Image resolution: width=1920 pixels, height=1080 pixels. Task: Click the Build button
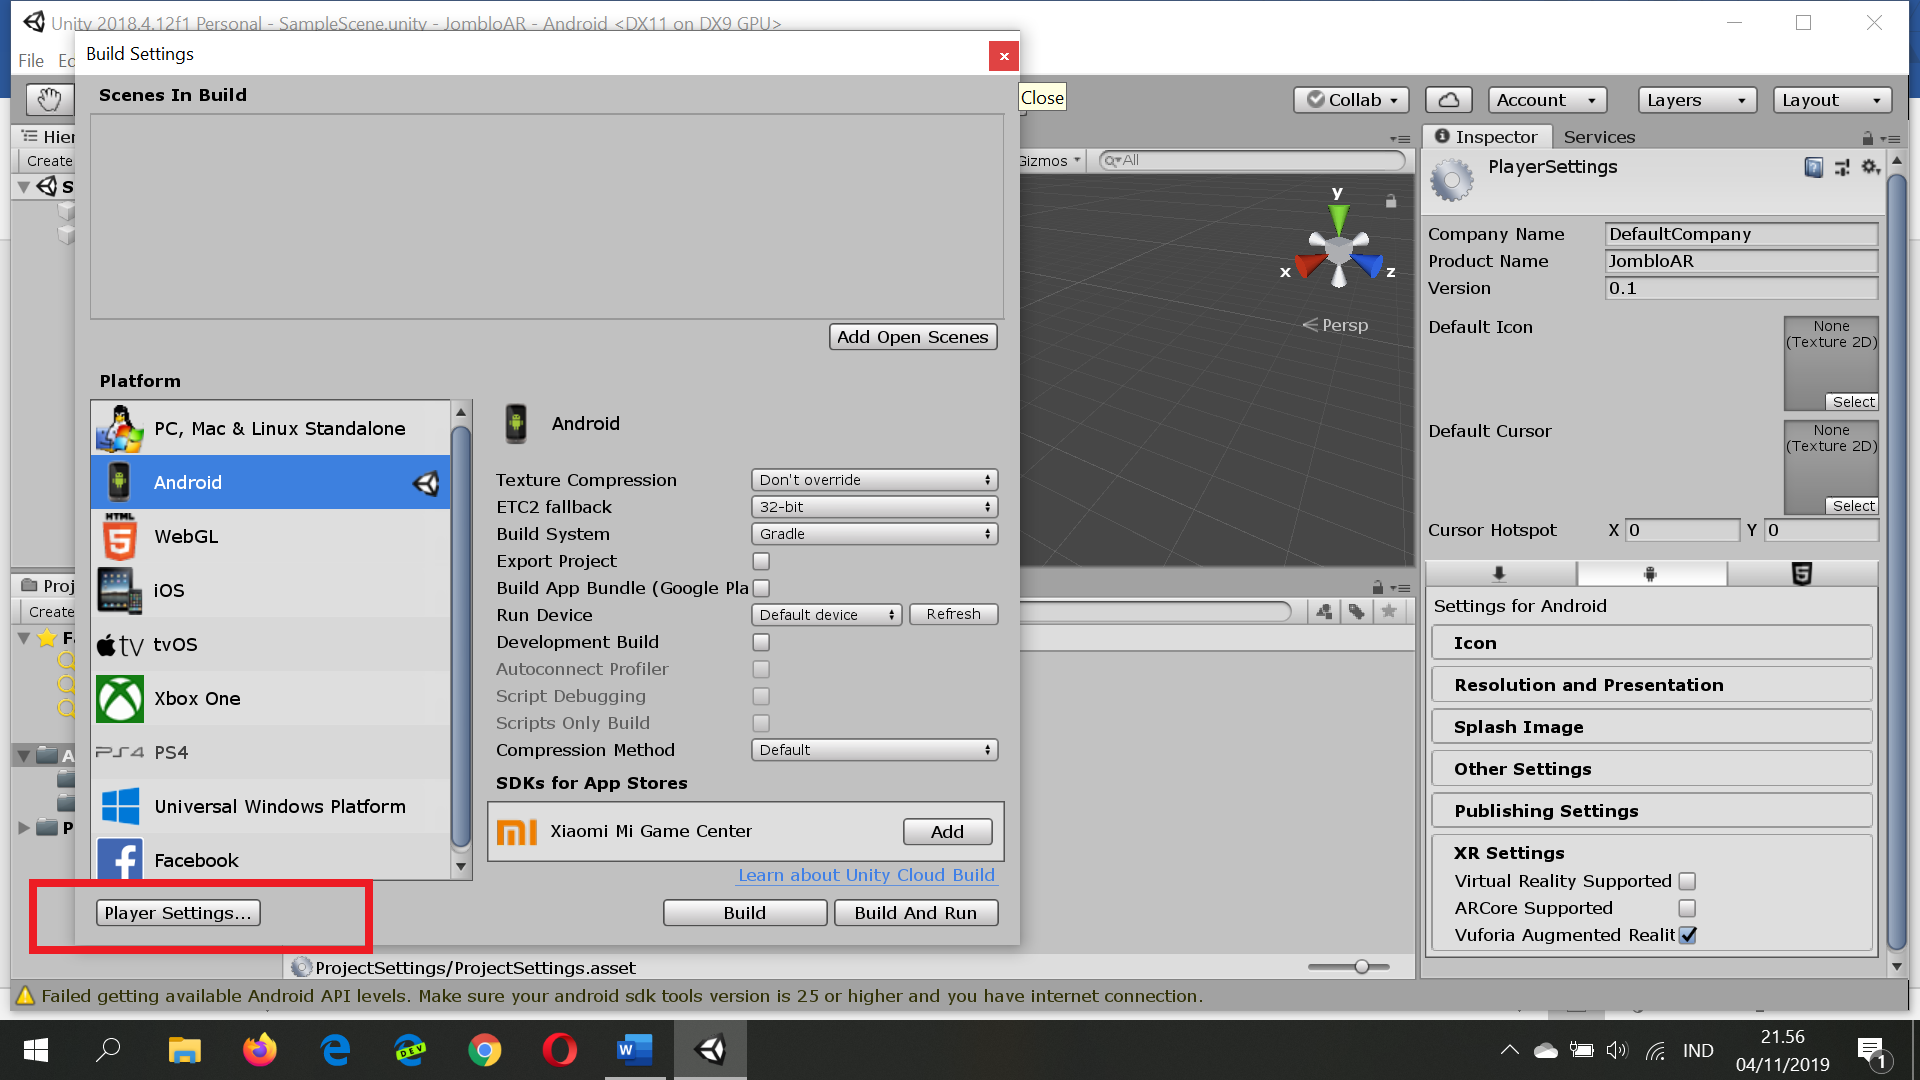click(x=745, y=913)
